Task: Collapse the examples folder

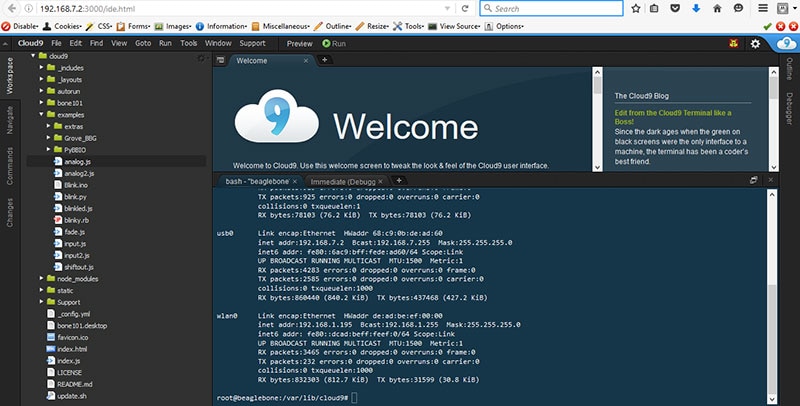Action: point(42,116)
